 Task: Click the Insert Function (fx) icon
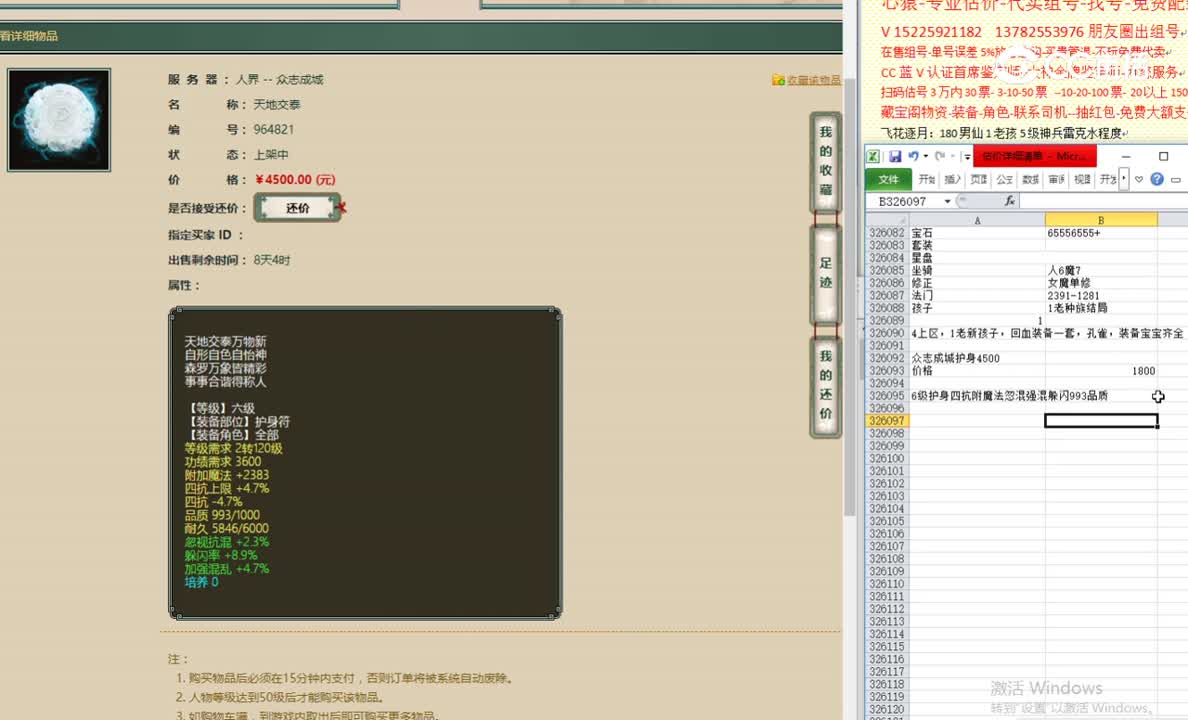tap(1011, 200)
